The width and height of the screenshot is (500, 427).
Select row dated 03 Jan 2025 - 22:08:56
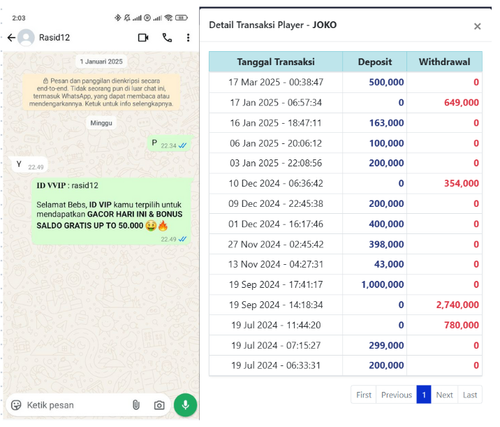(346, 163)
